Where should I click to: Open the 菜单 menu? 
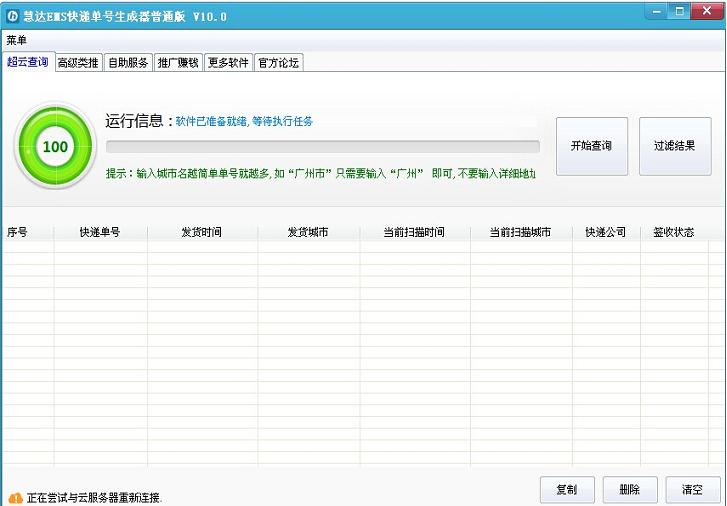pos(17,40)
